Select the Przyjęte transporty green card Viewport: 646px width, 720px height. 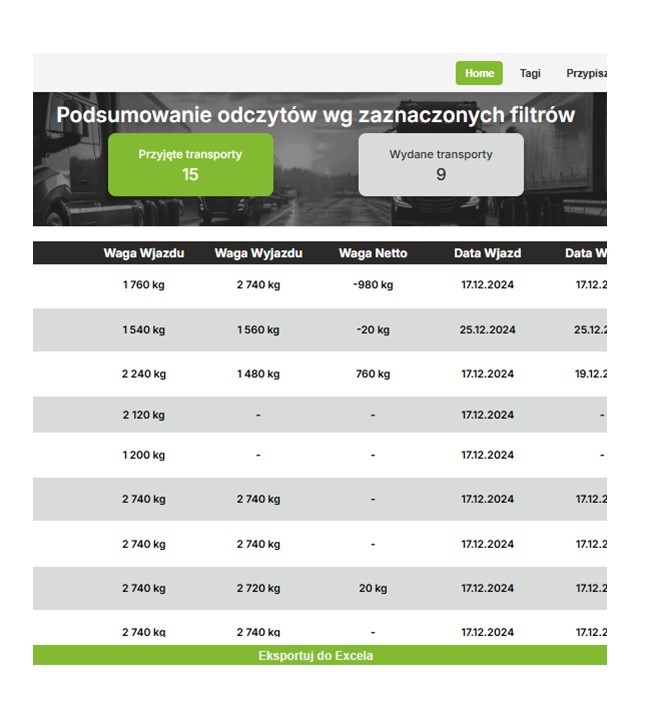[x=190, y=165]
